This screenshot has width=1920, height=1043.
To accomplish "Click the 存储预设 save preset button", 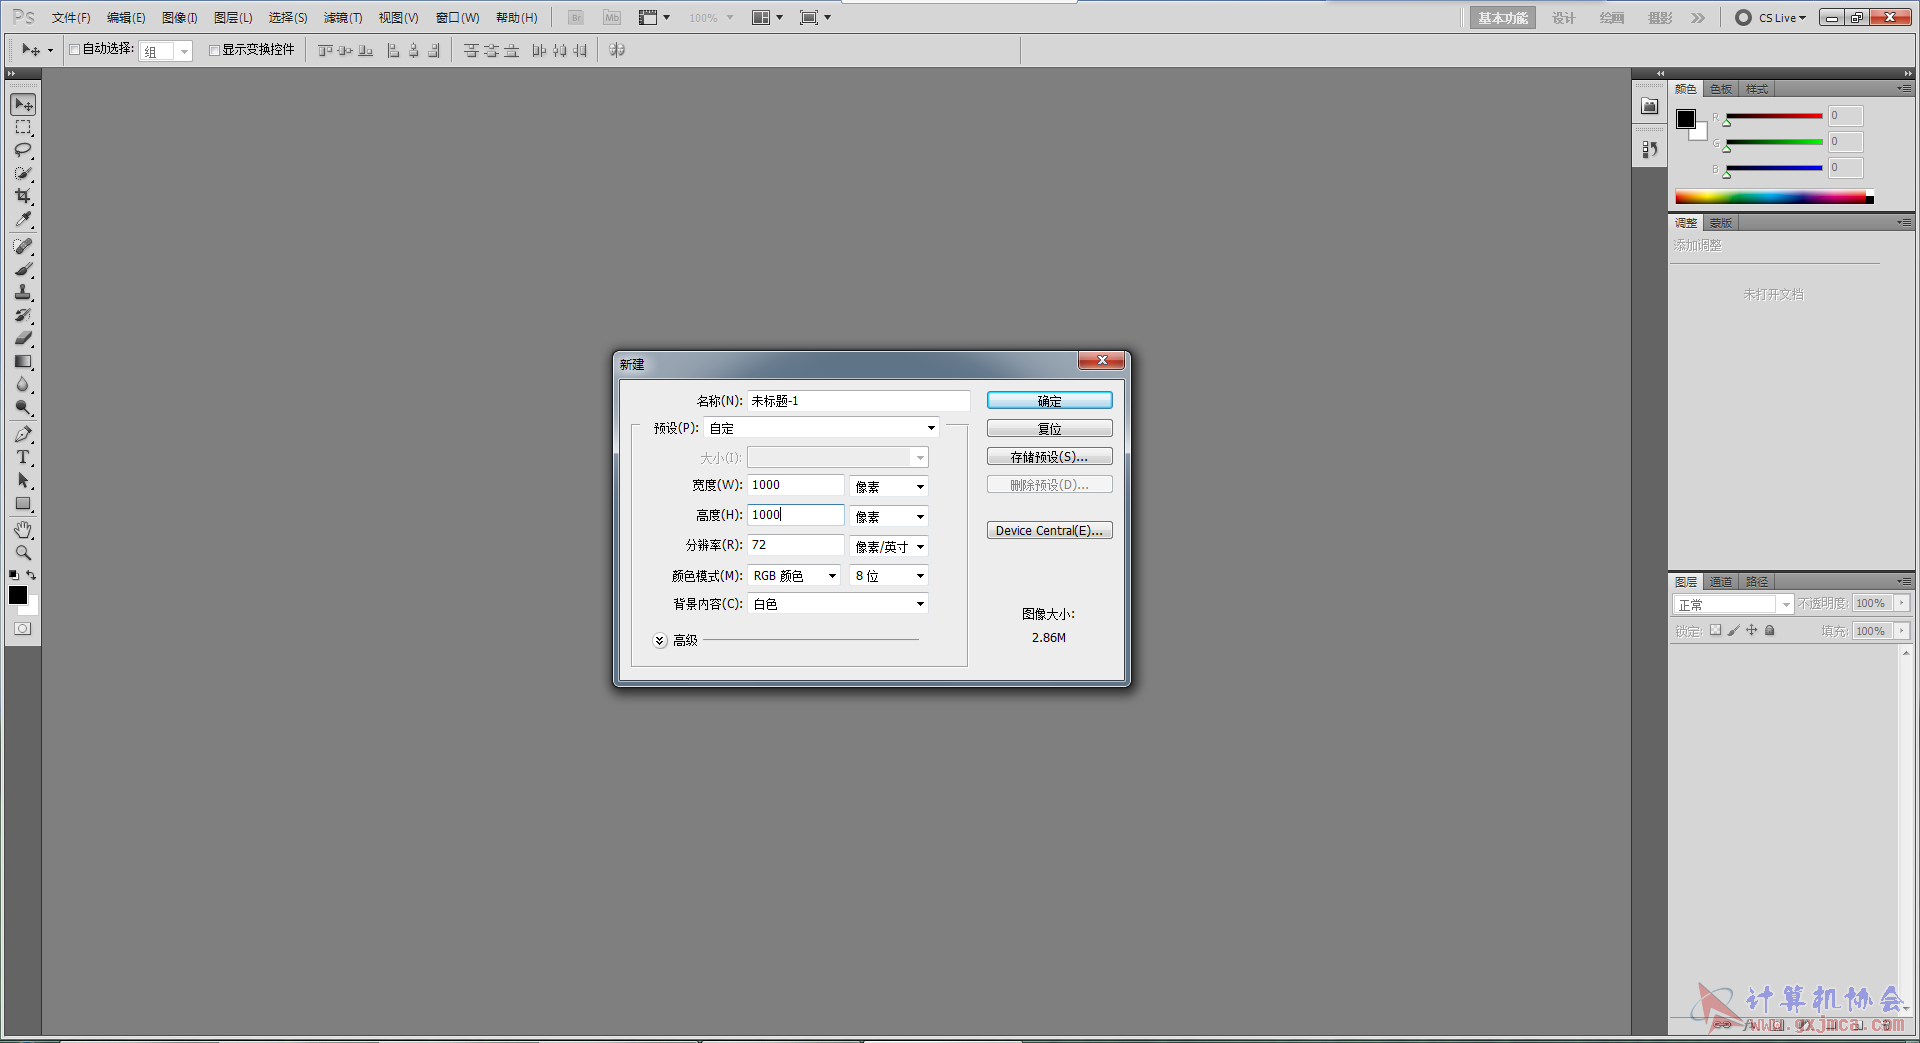I will coord(1049,457).
